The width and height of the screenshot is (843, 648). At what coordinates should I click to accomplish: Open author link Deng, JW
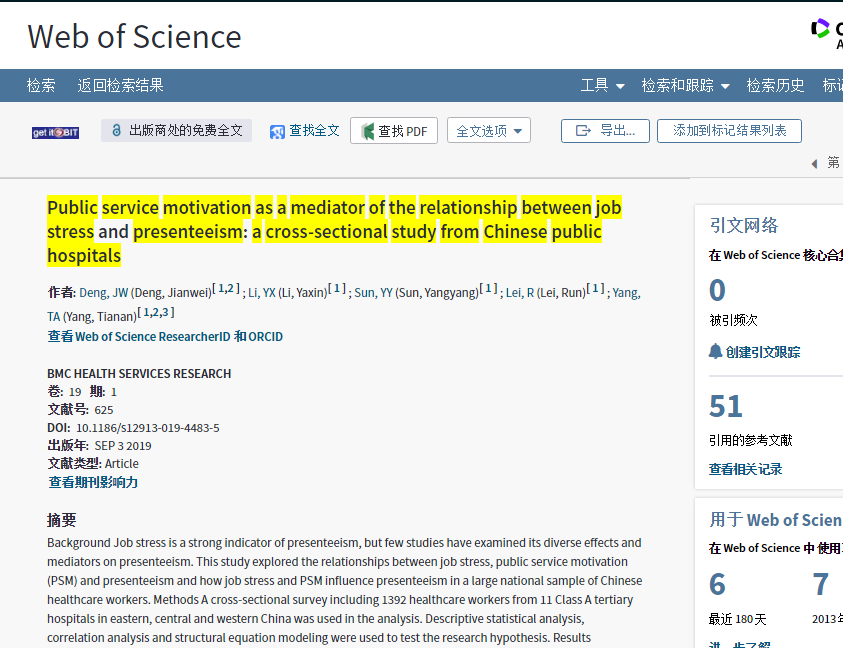pyautogui.click(x=103, y=293)
